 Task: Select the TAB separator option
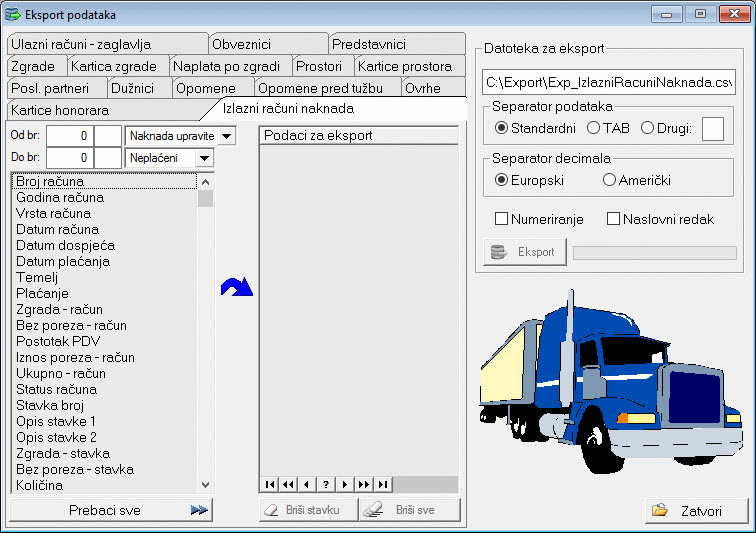coord(594,128)
